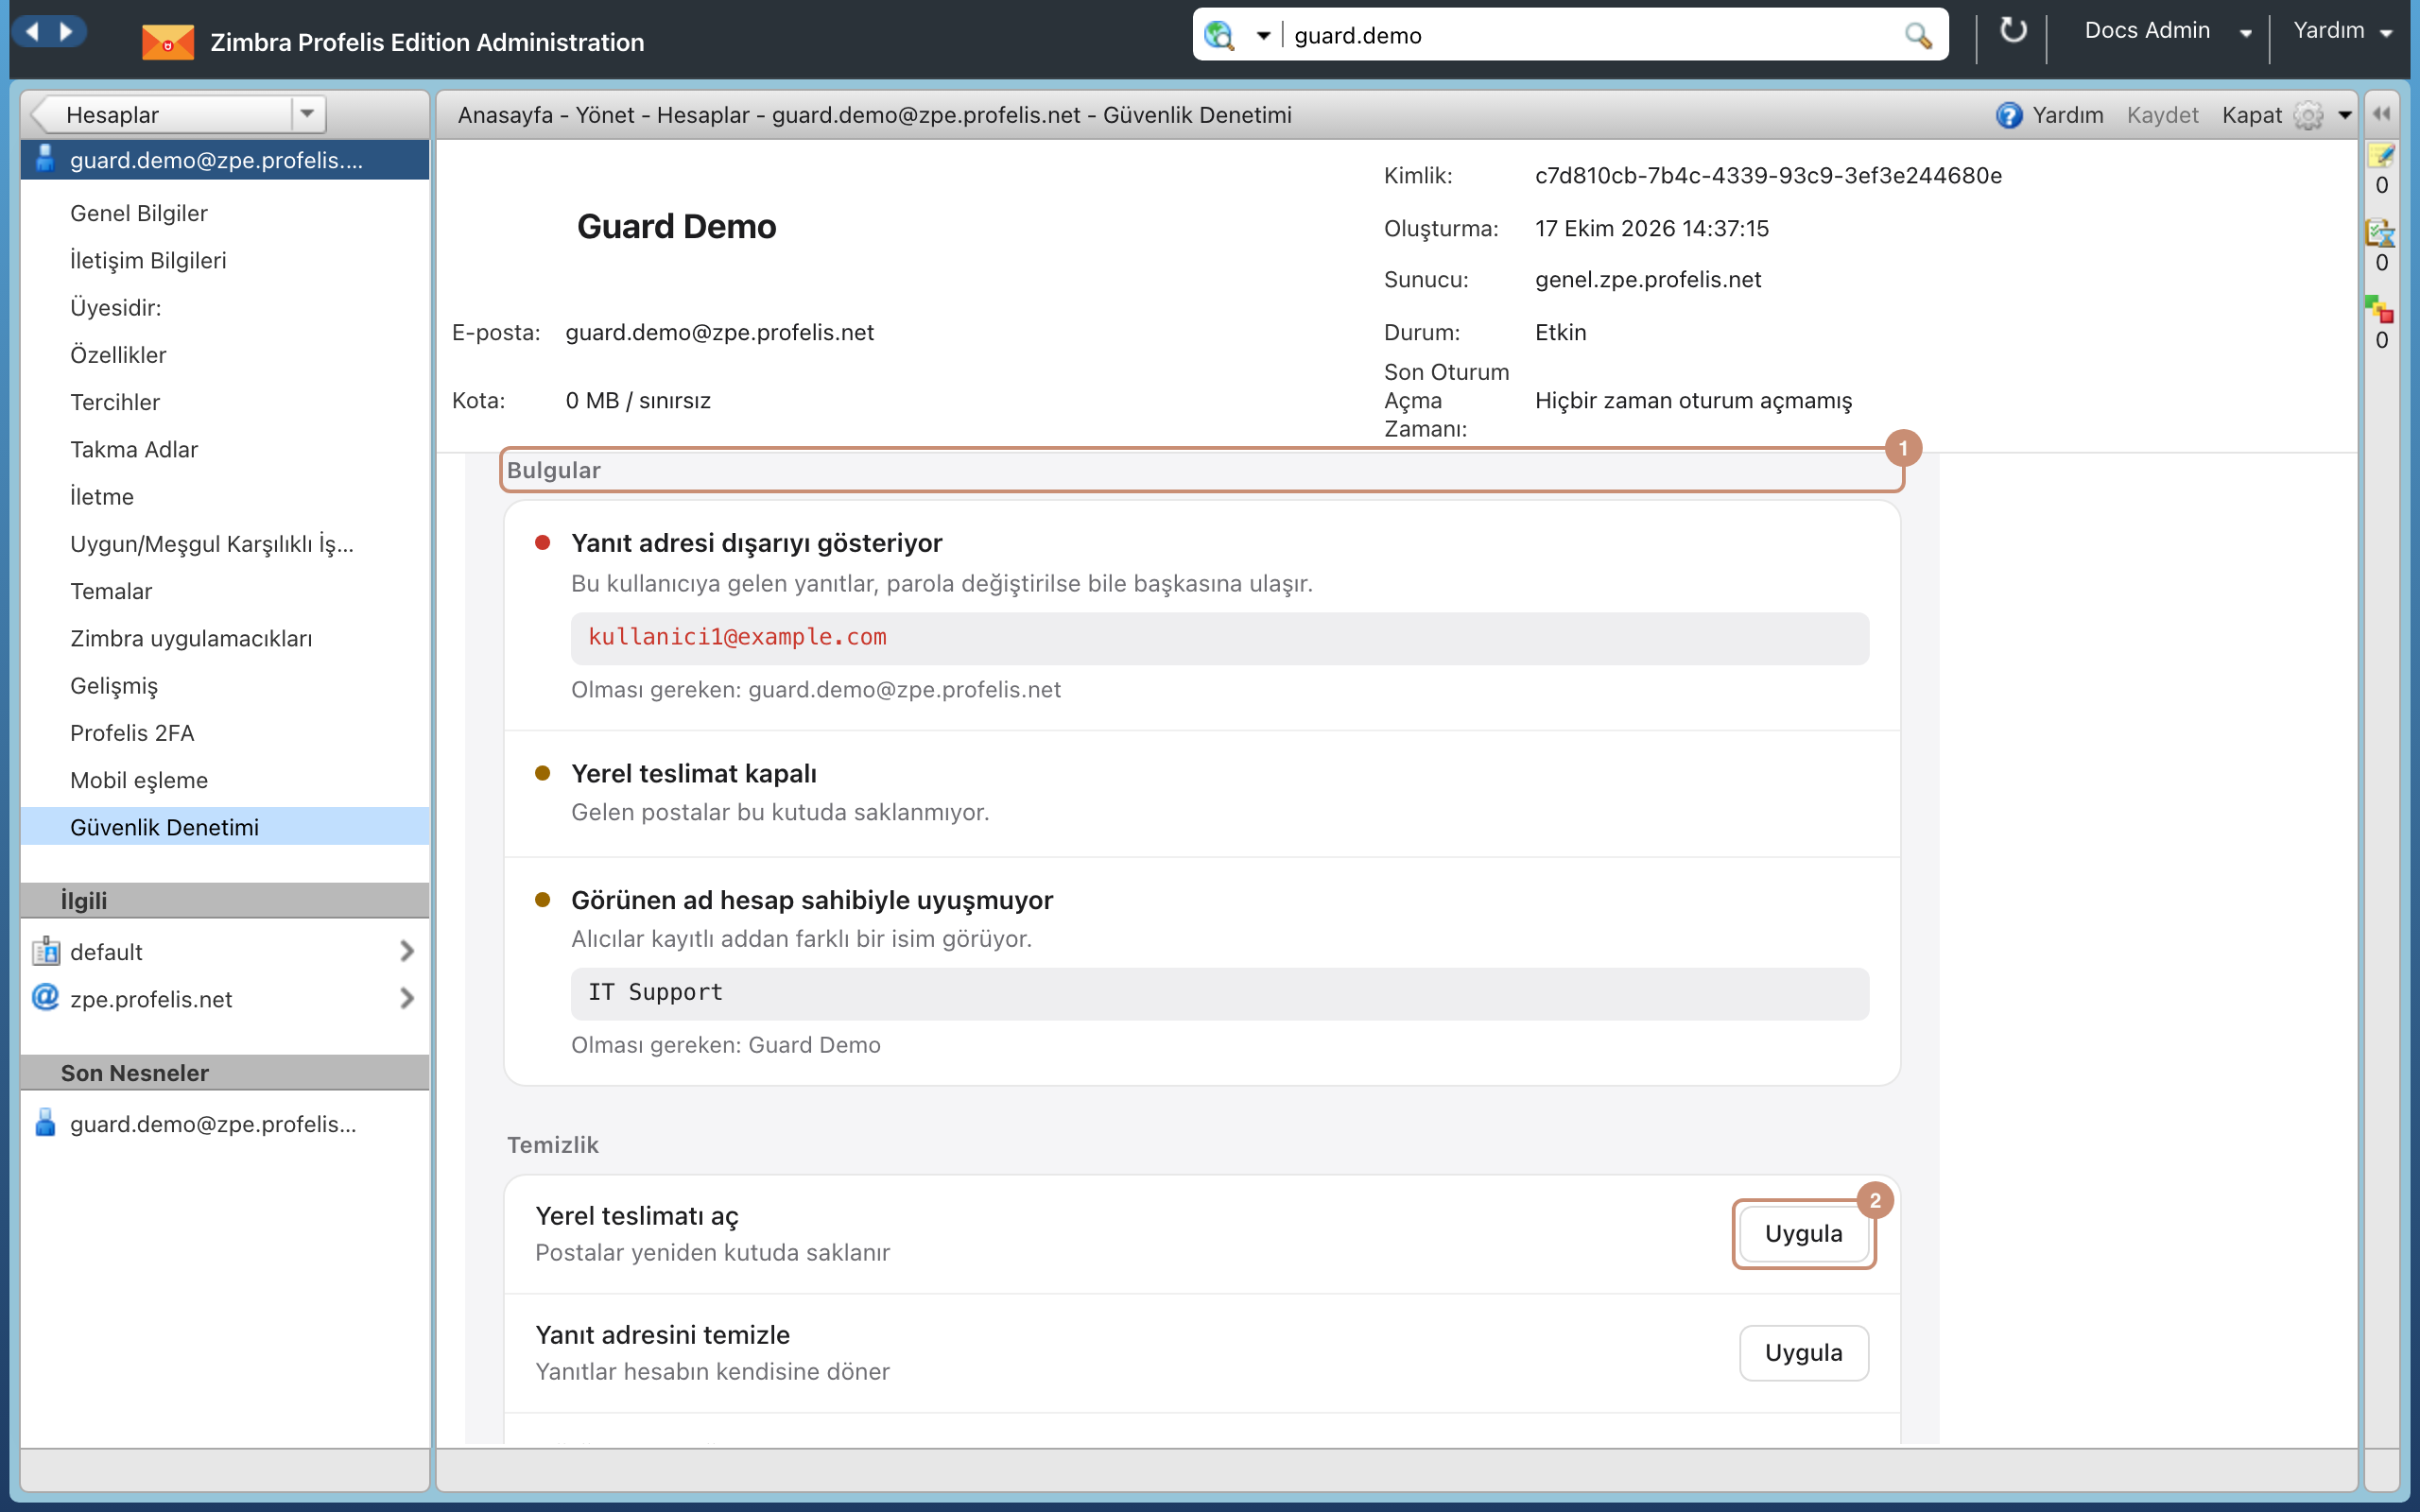Click kullanici1@example.com reply address text

point(737,637)
